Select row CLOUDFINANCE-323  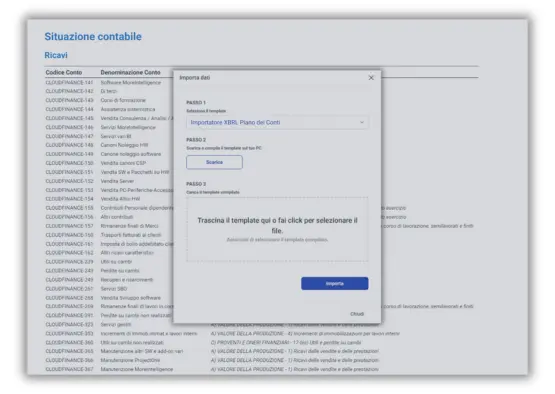69,325
